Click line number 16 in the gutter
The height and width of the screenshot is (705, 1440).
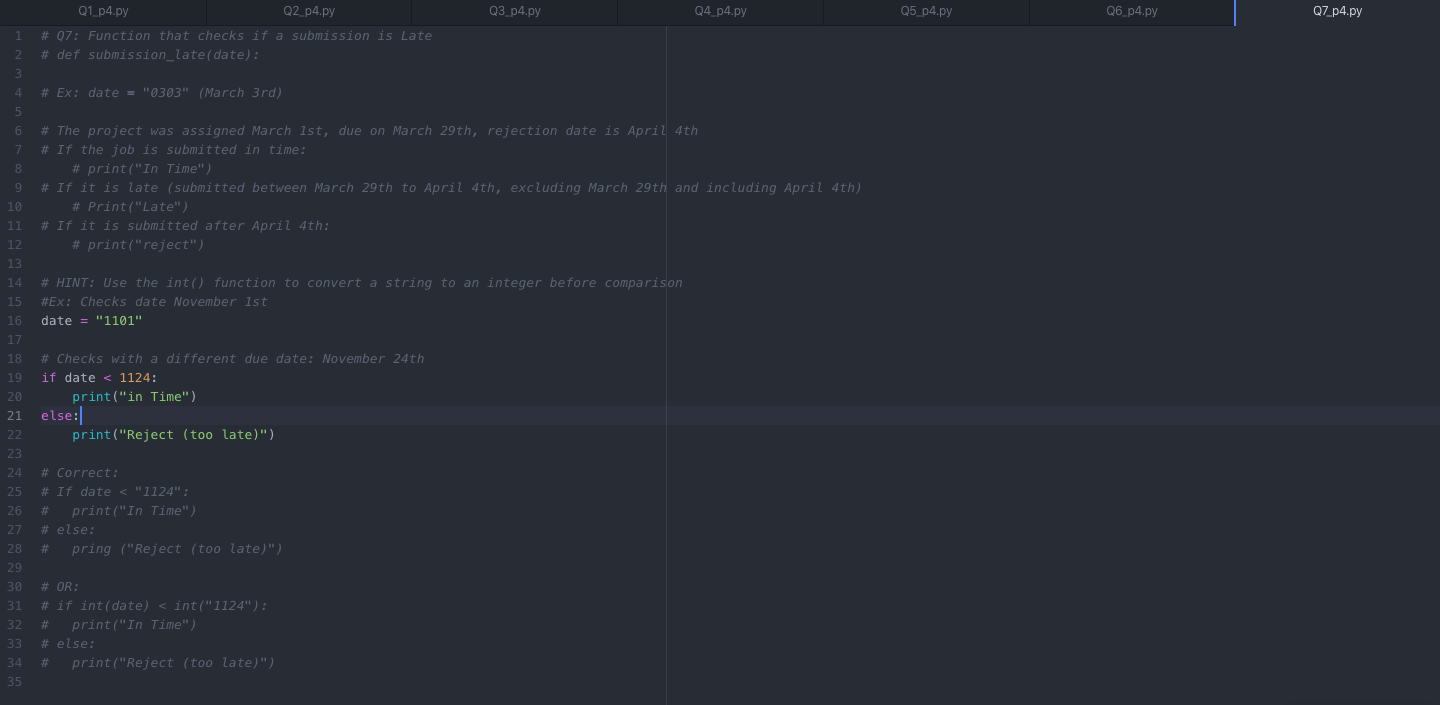tap(15, 321)
